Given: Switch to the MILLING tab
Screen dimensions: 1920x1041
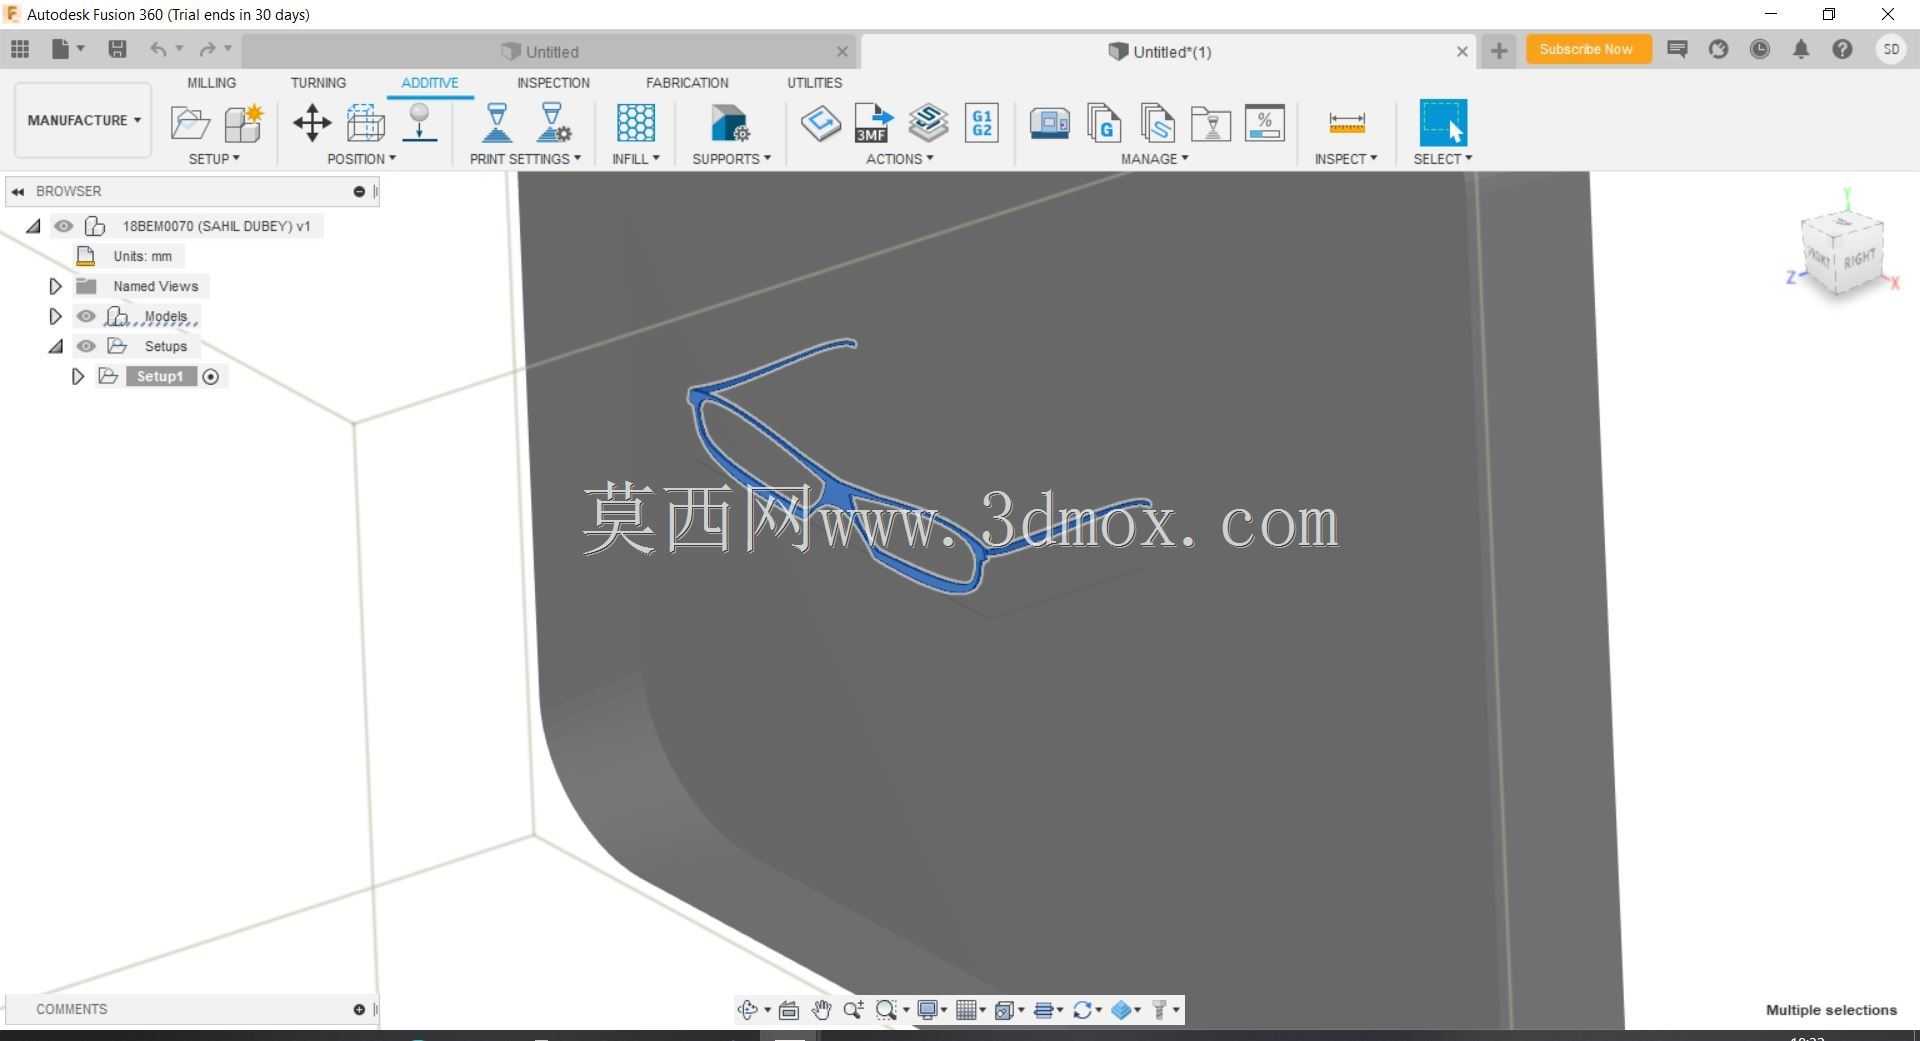Looking at the screenshot, I should (x=212, y=83).
